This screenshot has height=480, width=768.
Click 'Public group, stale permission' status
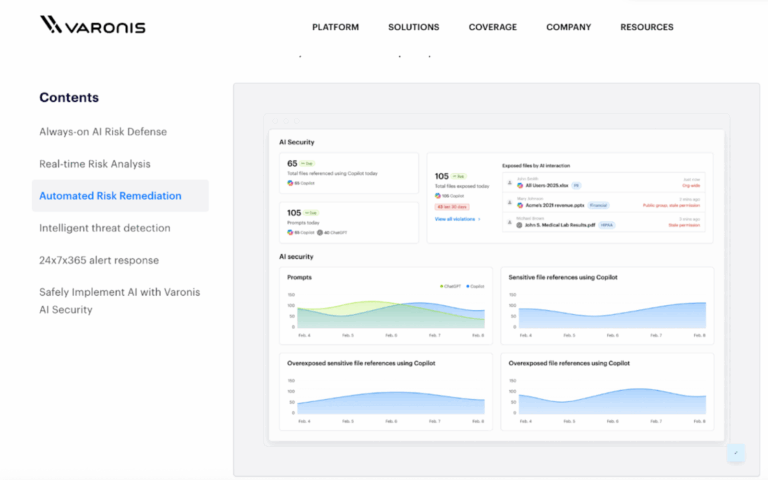coord(672,205)
